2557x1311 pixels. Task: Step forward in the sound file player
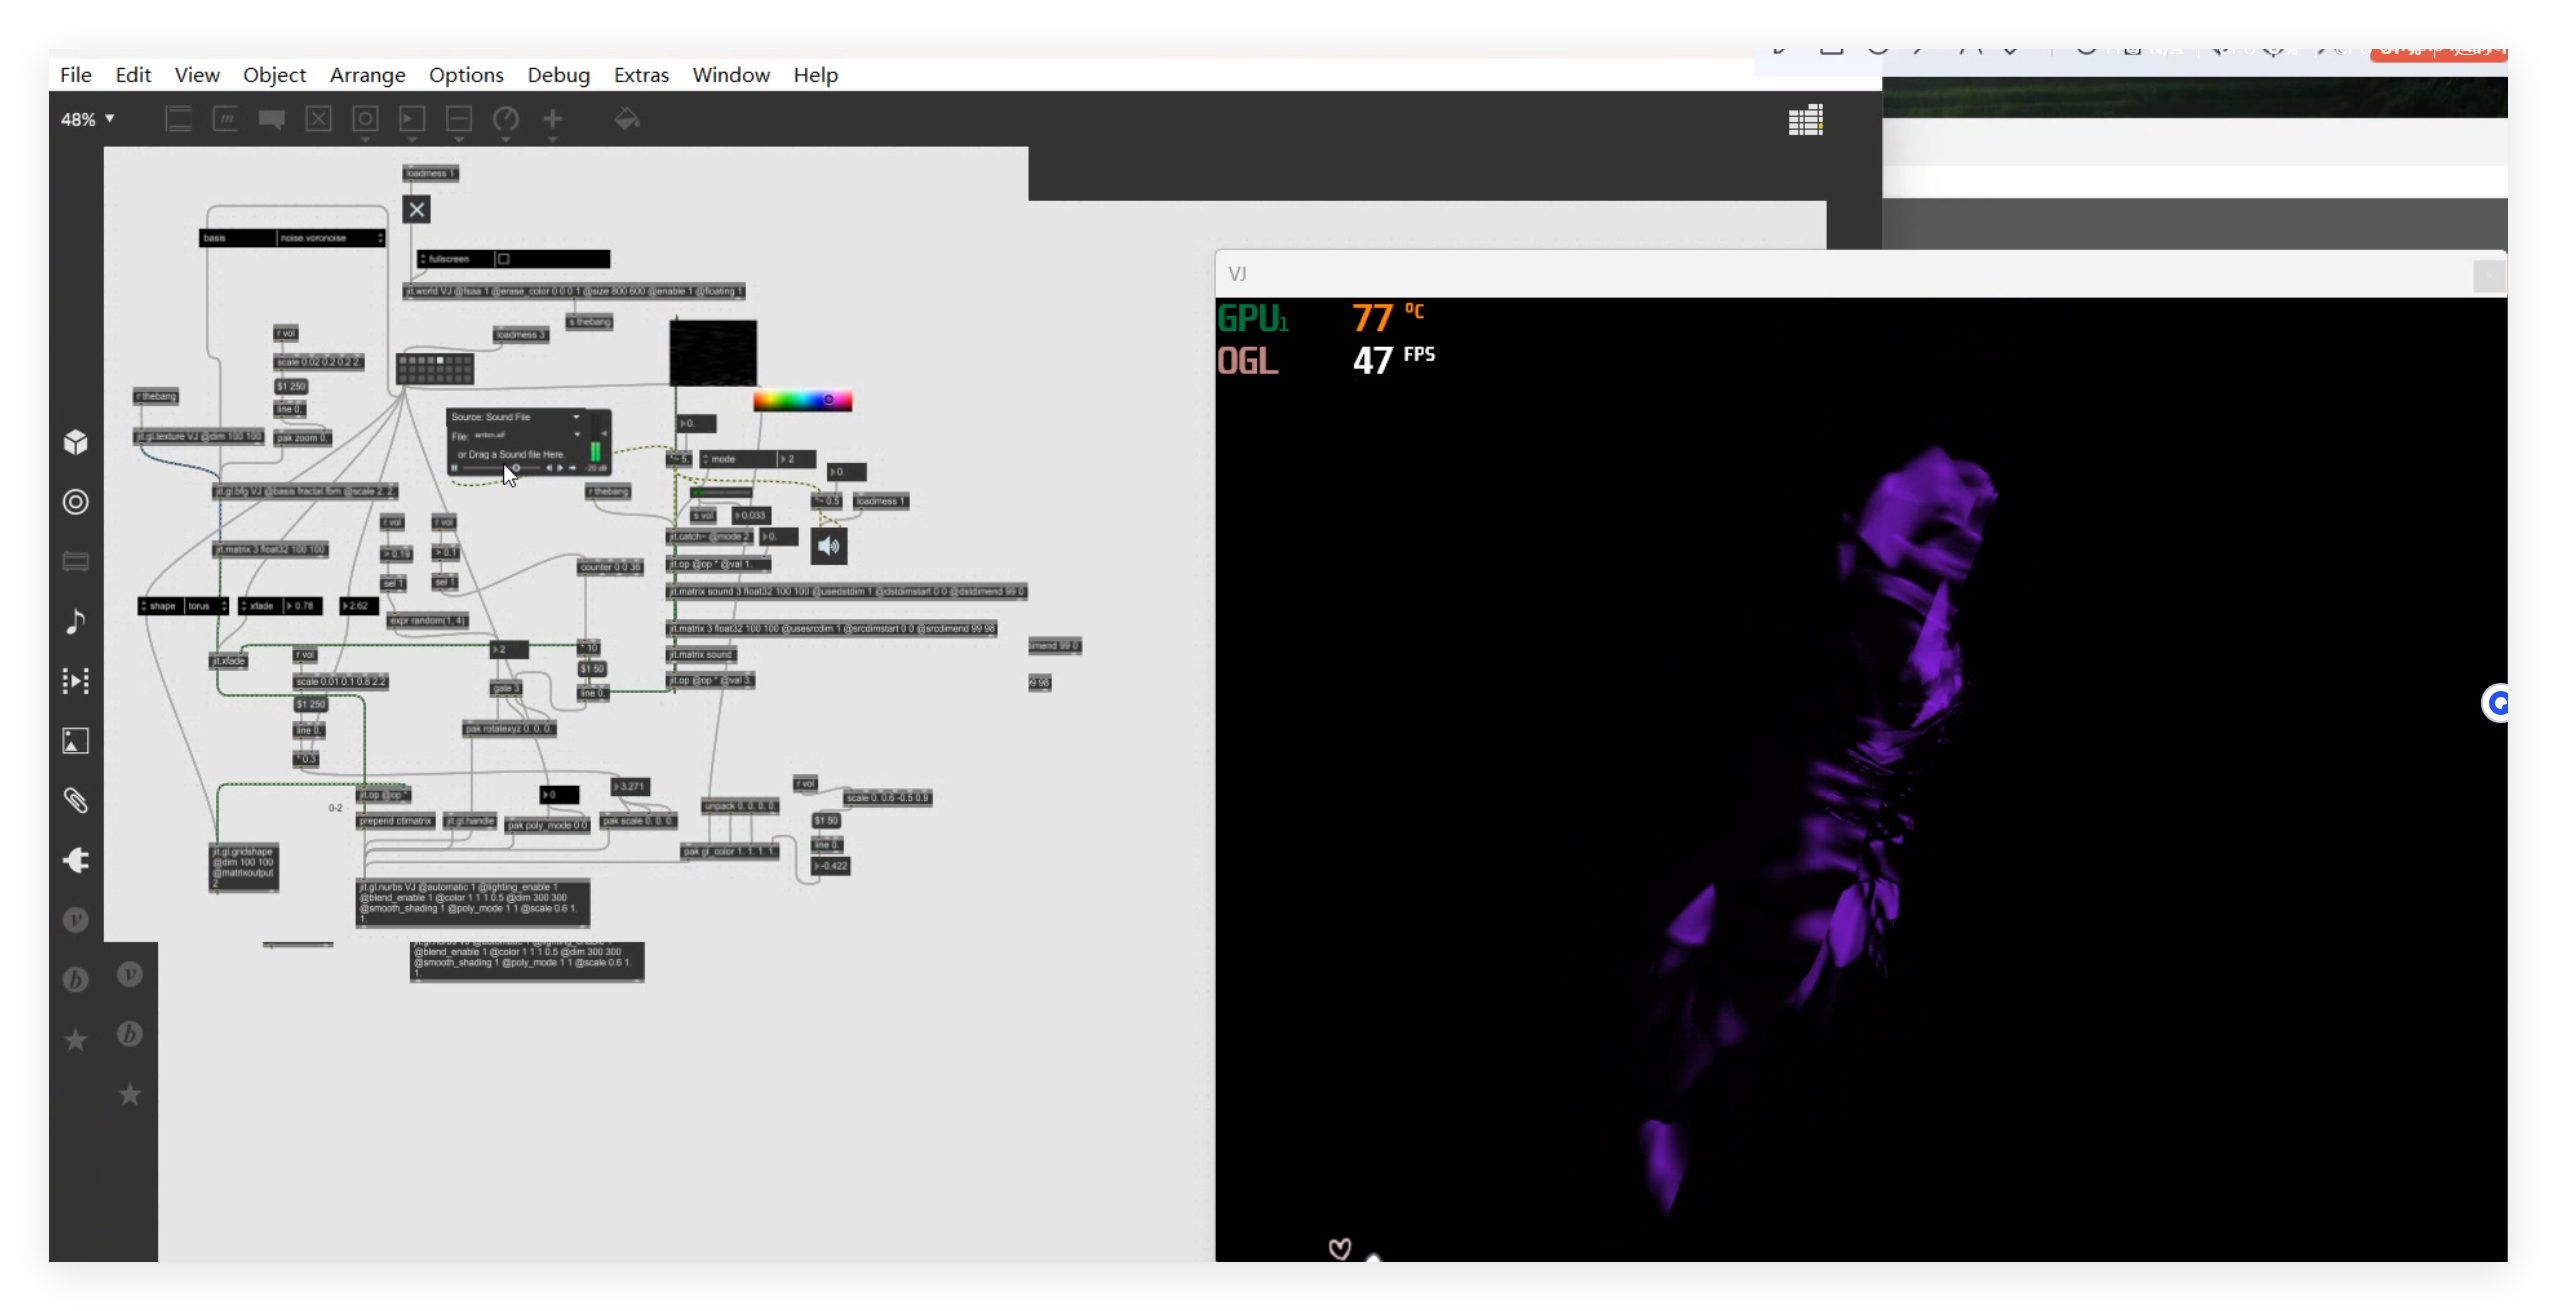[x=561, y=468]
